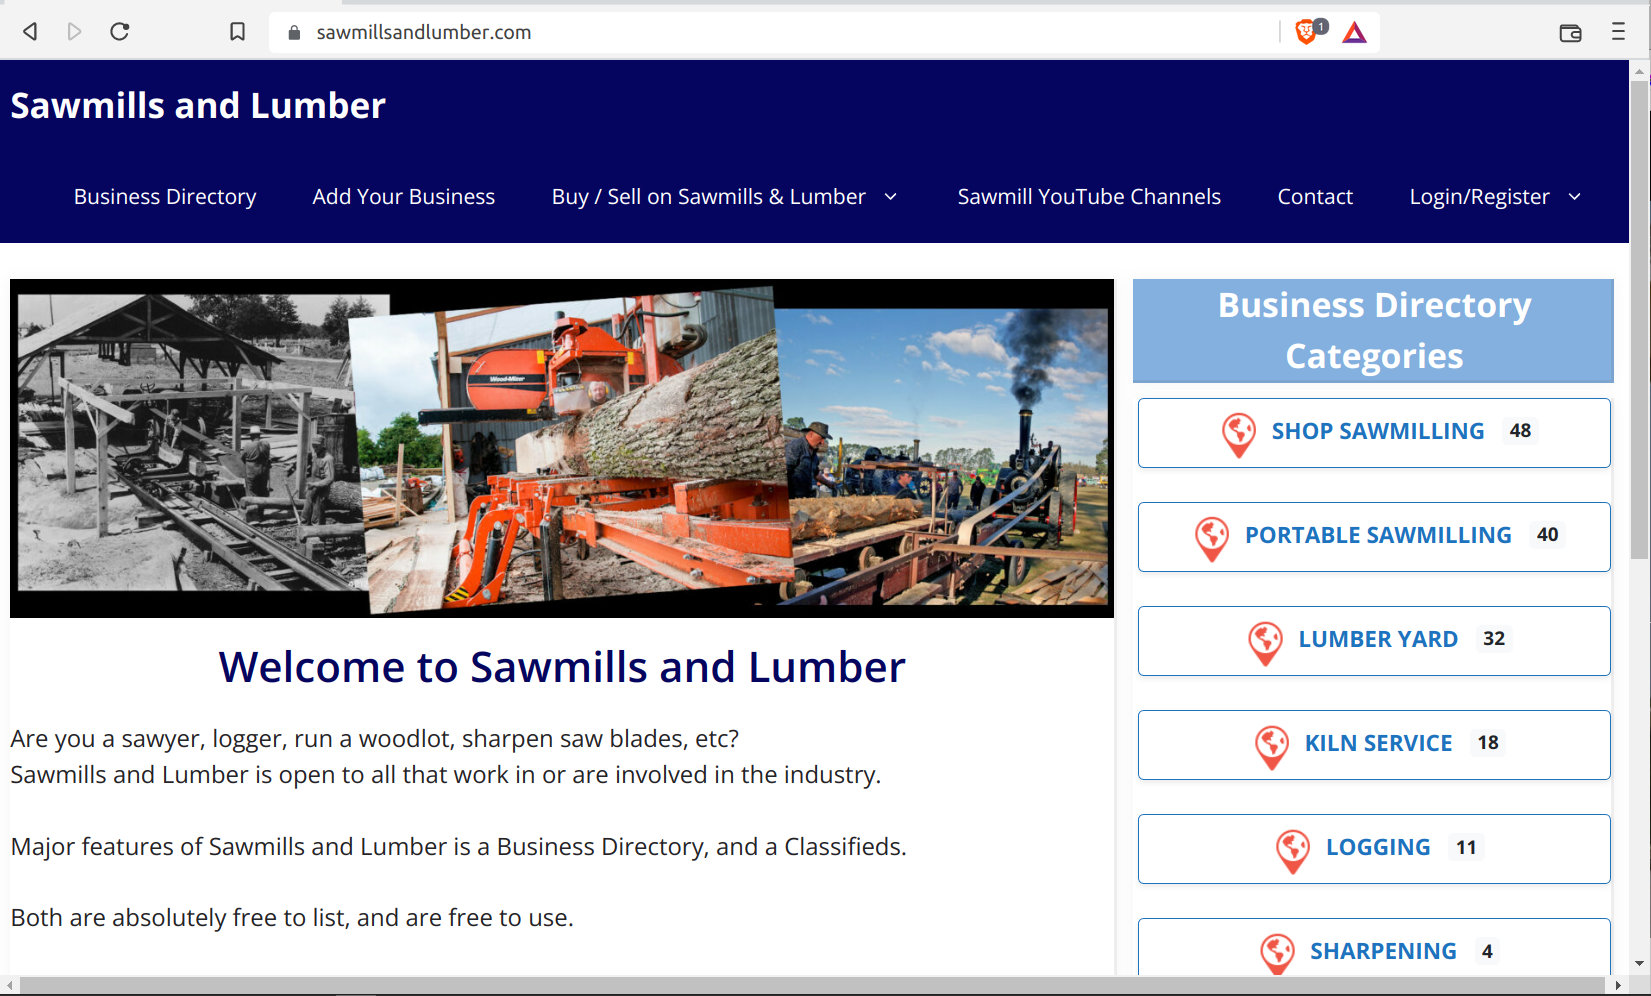Click the map pin icon beside Logging

pos(1292,851)
